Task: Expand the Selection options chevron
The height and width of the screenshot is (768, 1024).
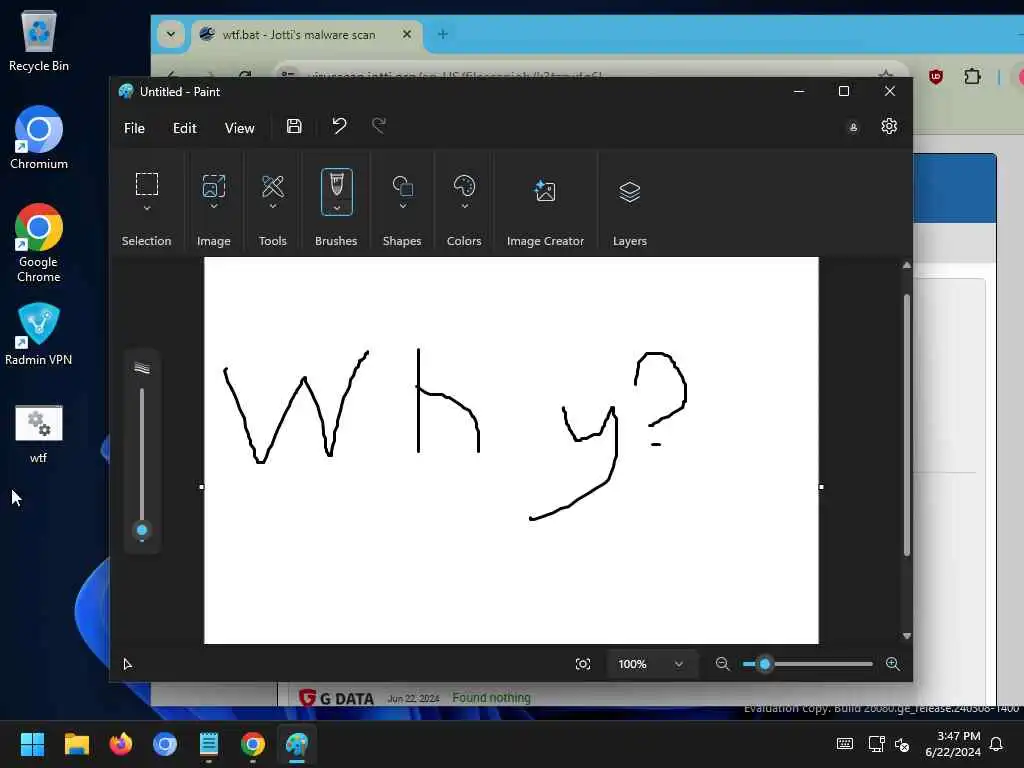Action: coord(146,208)
